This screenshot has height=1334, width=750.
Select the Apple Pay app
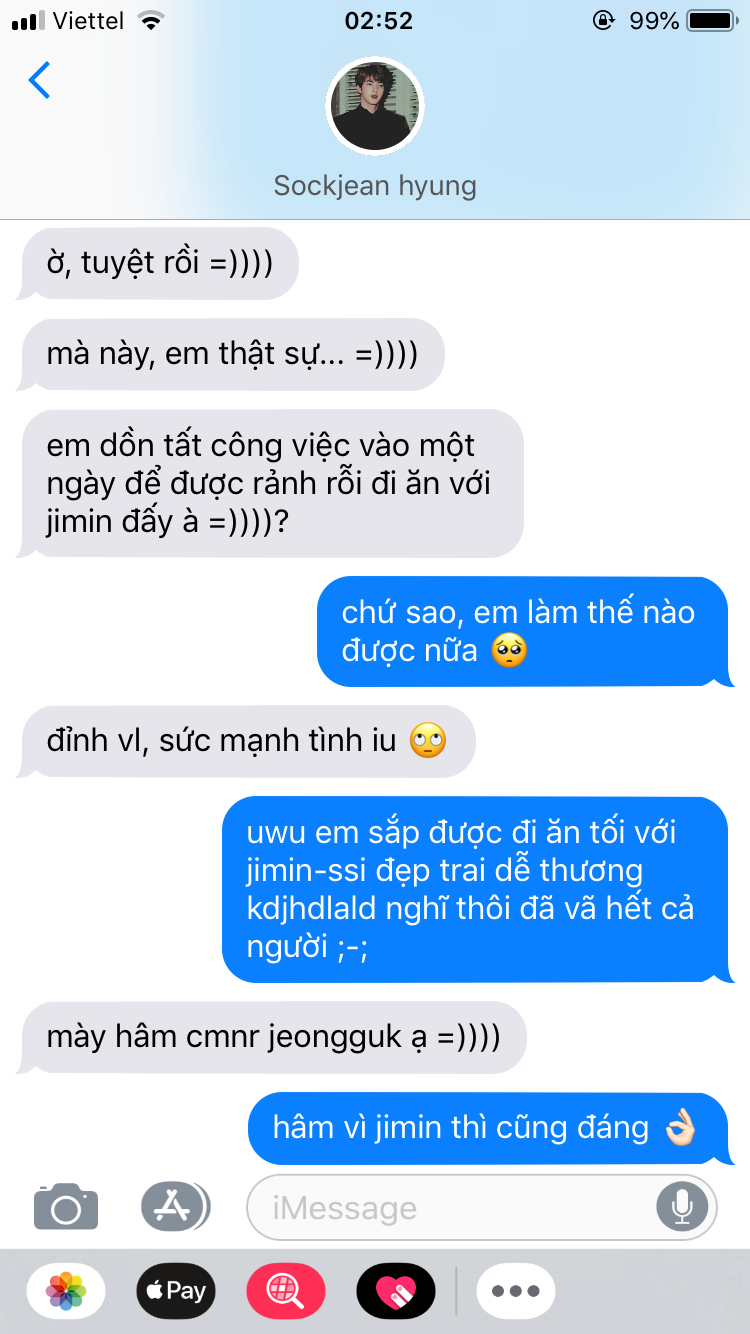point(176,1290)
